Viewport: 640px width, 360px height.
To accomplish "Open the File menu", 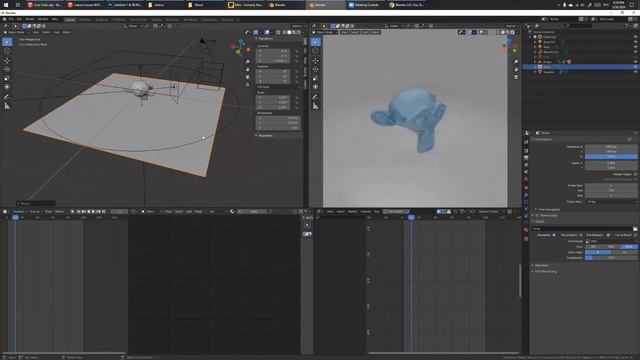I will coord(11,19).
